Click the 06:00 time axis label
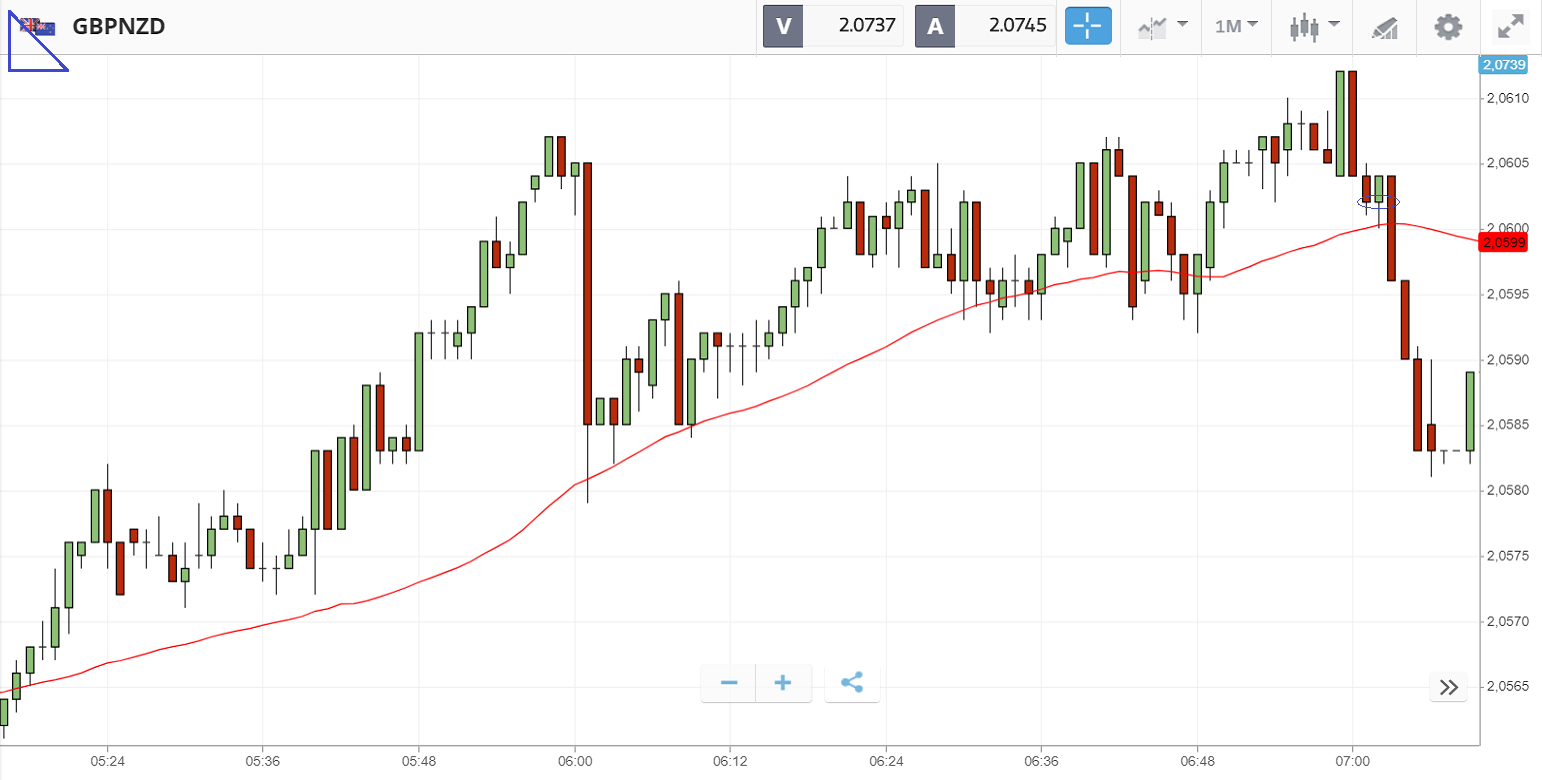The width and height of the screenshot is (1542, 780). click(574, 760)
